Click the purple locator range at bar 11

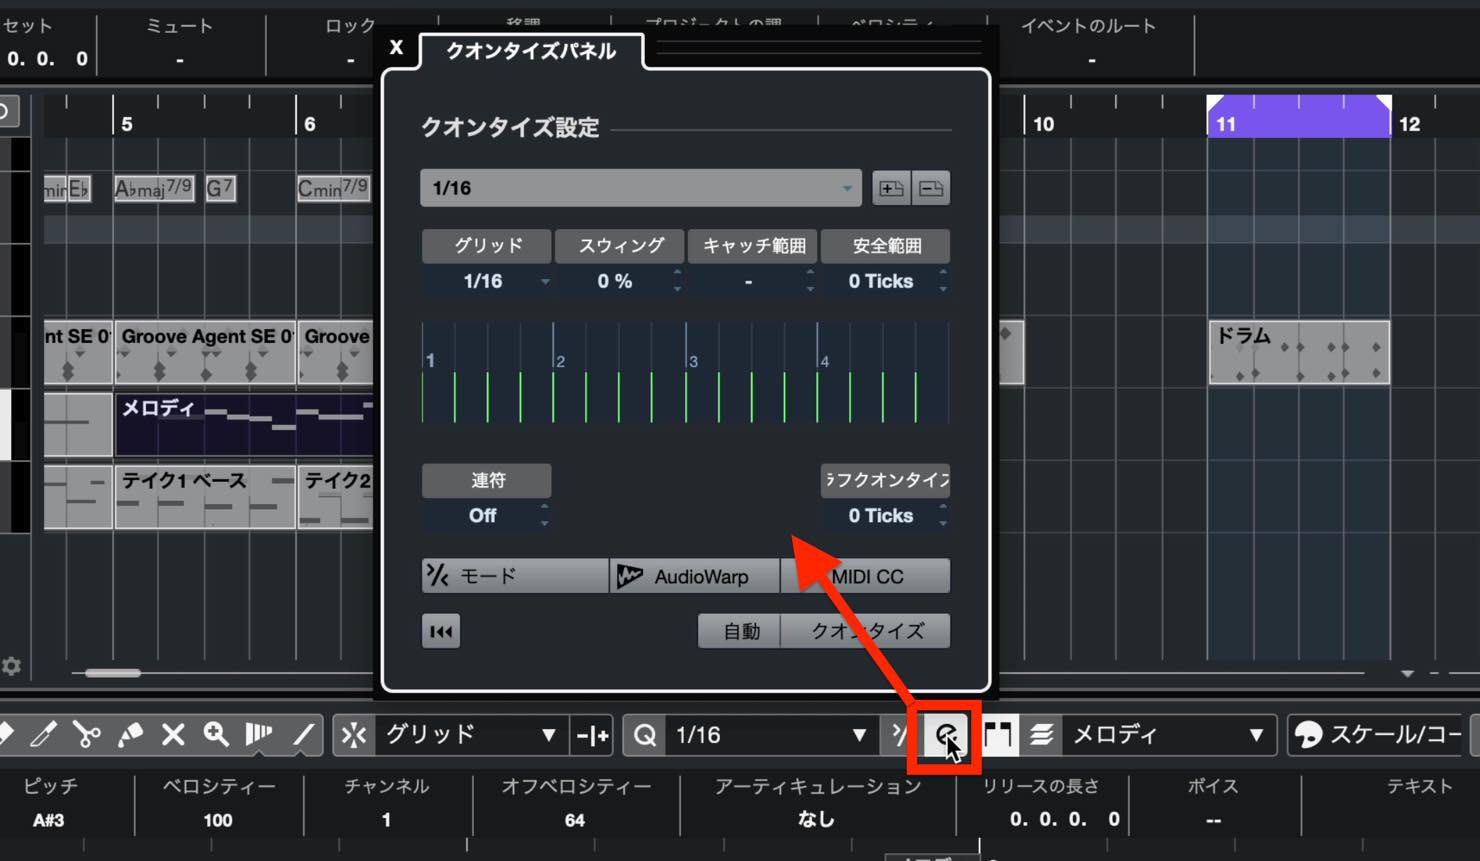1299,116
